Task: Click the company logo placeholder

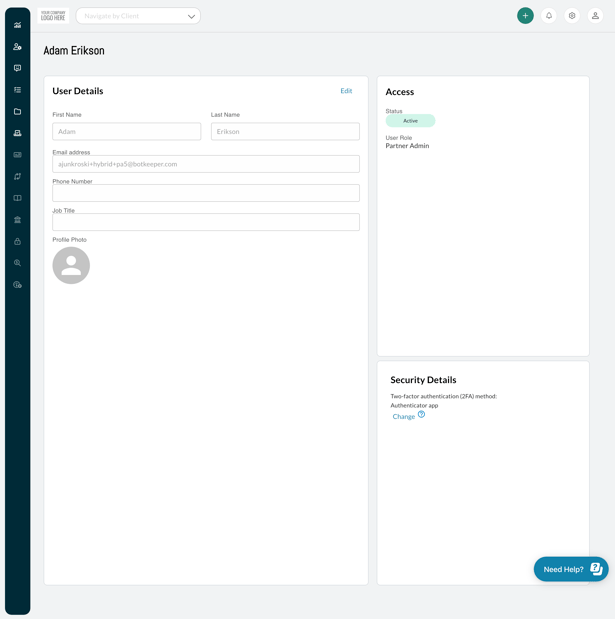Action: 53,16
